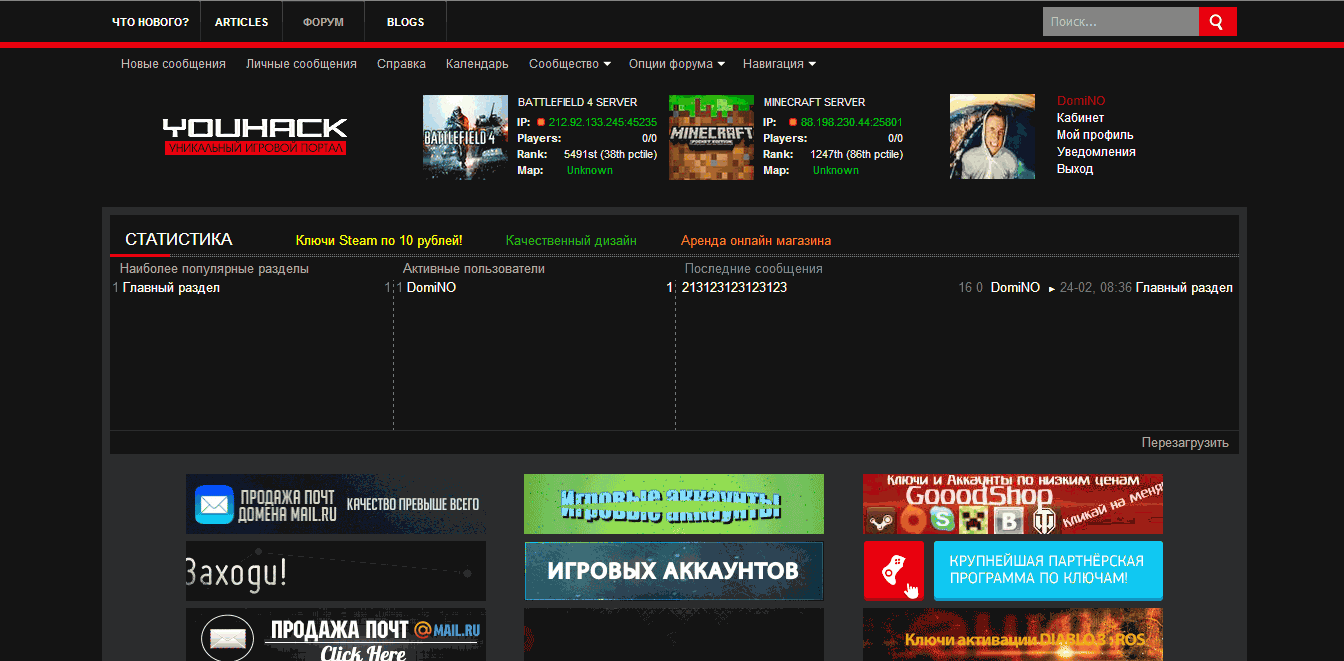Click the Заходи! banner

336,571
